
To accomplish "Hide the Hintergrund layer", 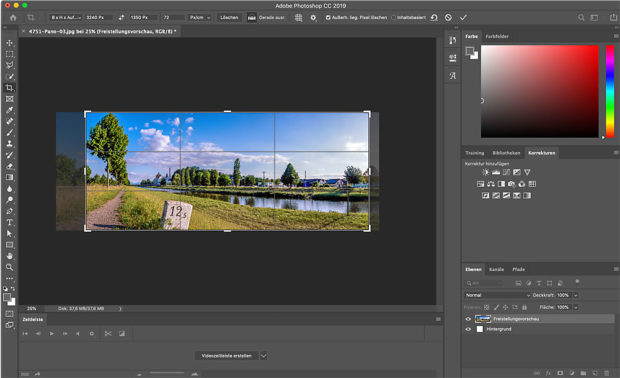I will click(468, 329).
